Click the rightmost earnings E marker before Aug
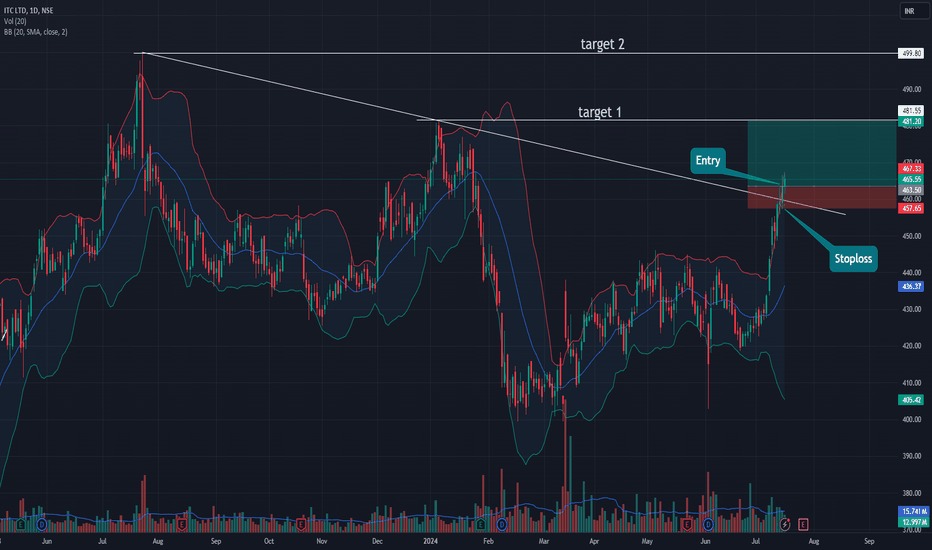The height and width of the screenshot is (550, 932). pyautogui.click(x=803, y=523)
